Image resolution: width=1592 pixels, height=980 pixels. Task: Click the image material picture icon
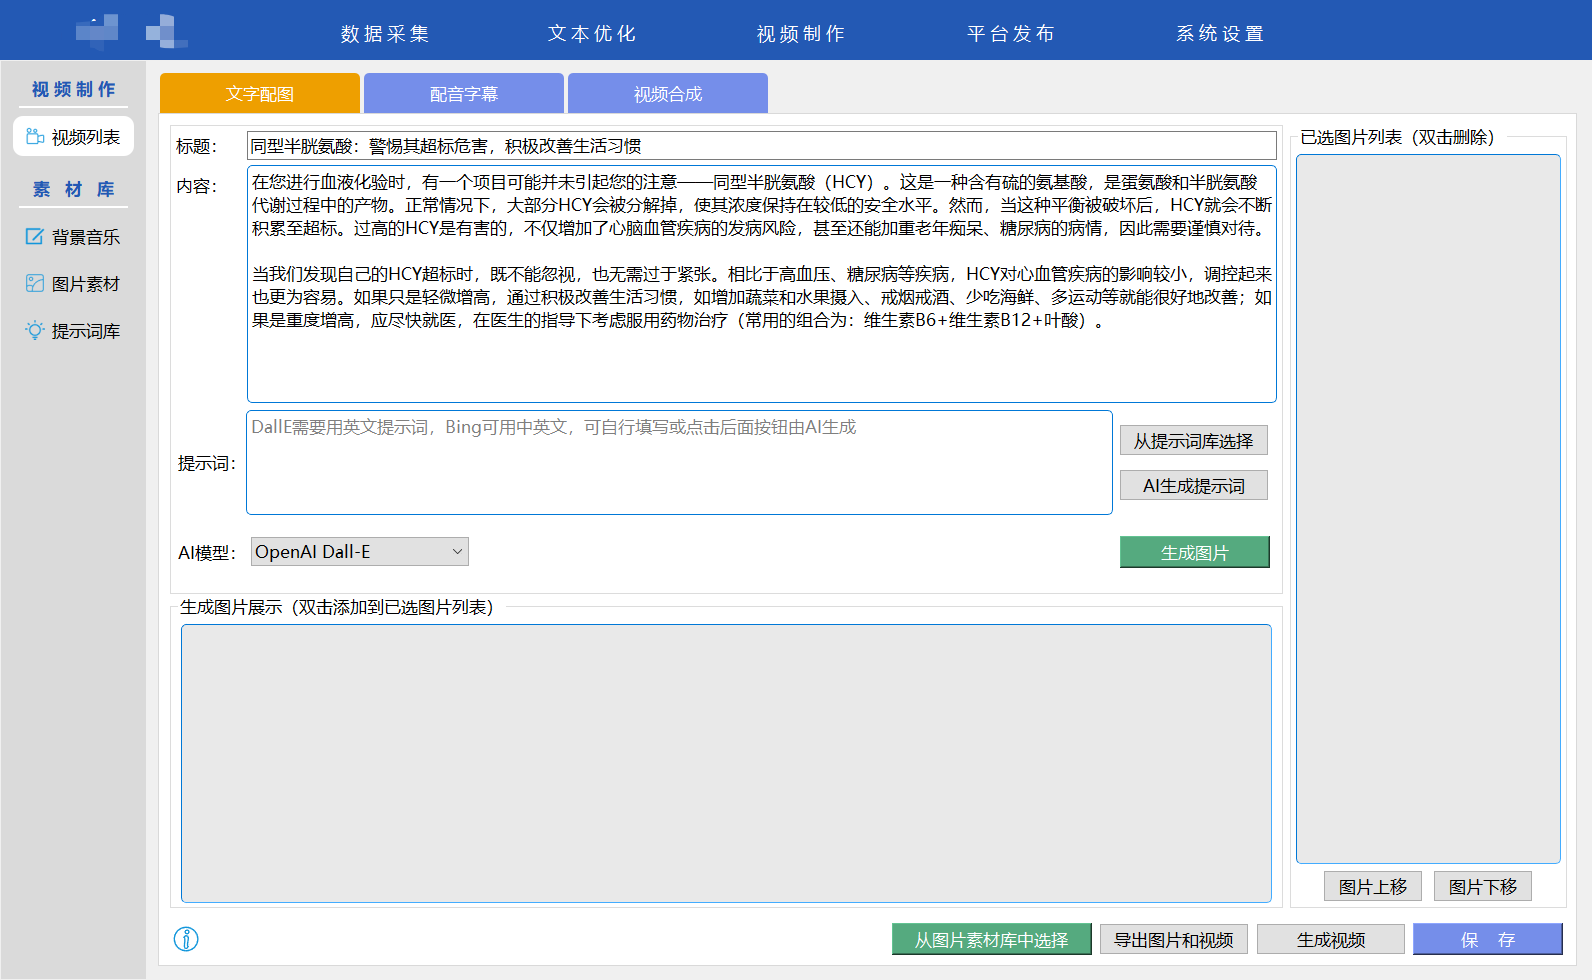(x=35, y=284)
